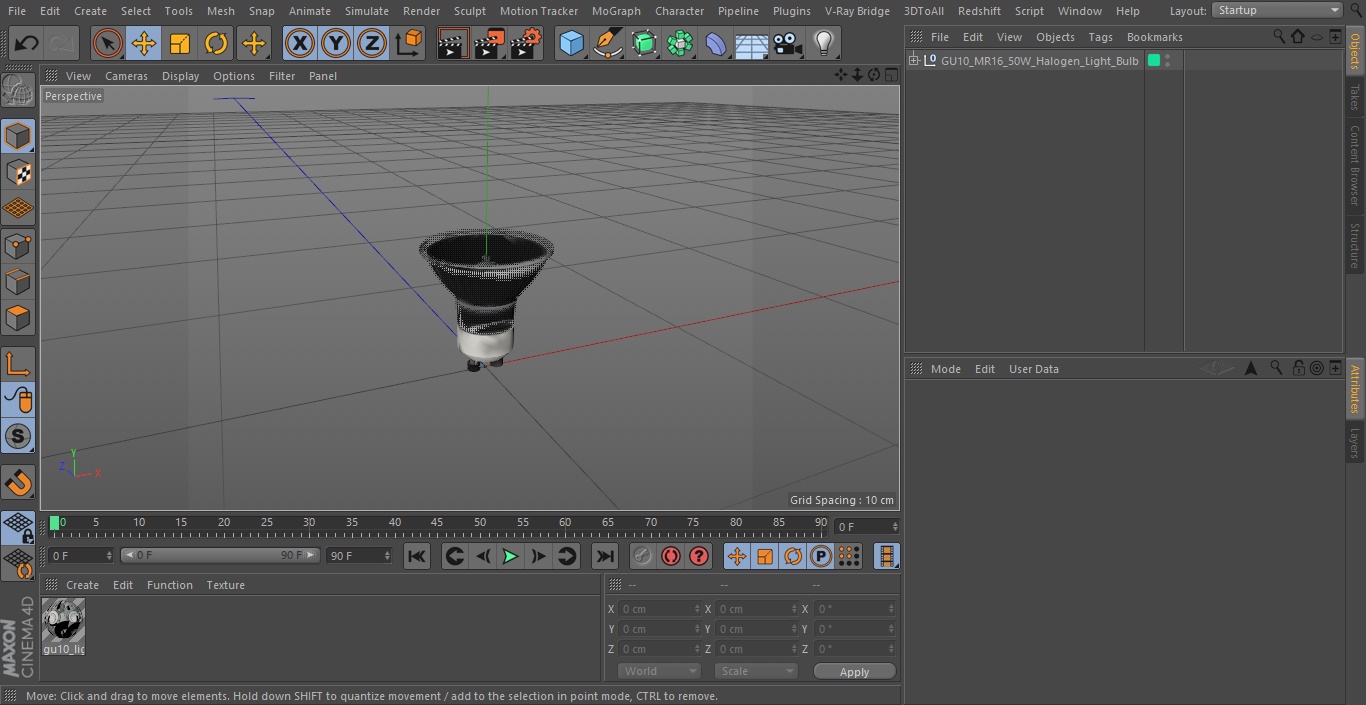
Task: Open Edit Render Settings
Action: pos(526,43)
